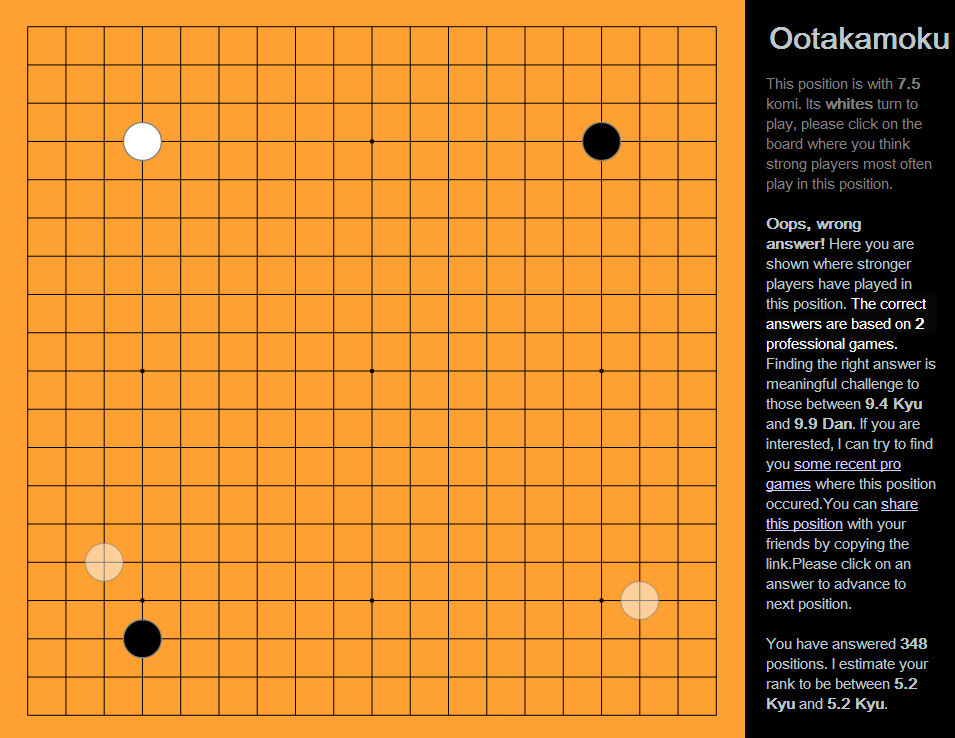This screenshot has height=738, width=955.
Task: Click the Ootakamoku page title
Action: (x=858, y=38)
